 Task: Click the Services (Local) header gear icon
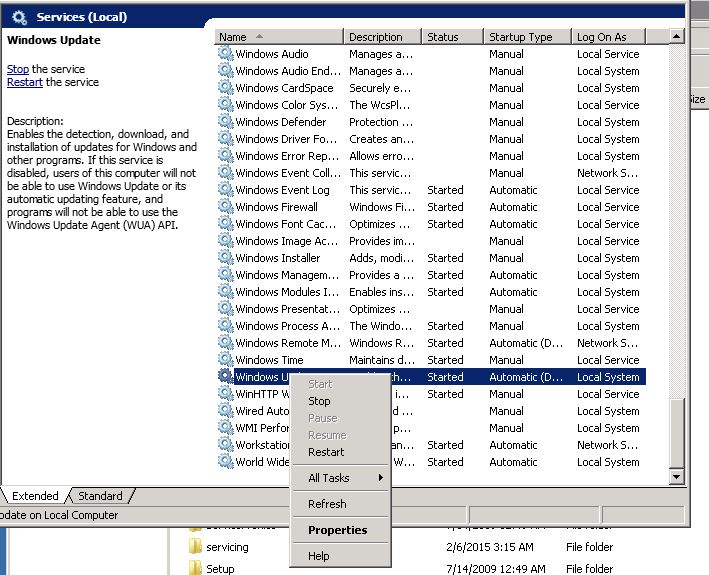(x=19, y=17)
